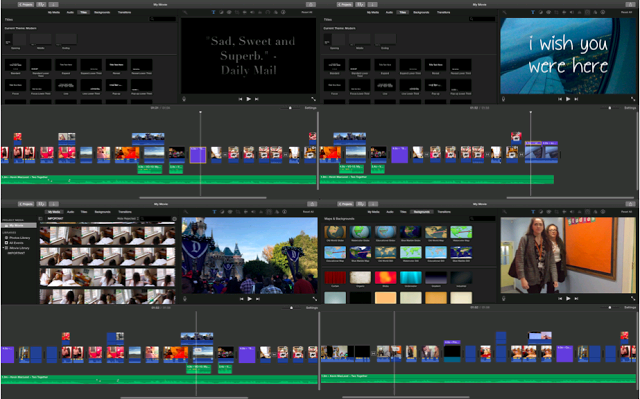The height and width of the screenshot is (399, 640).
Task: Open clip information icon in top-left window
Action: tap(283, 12)
